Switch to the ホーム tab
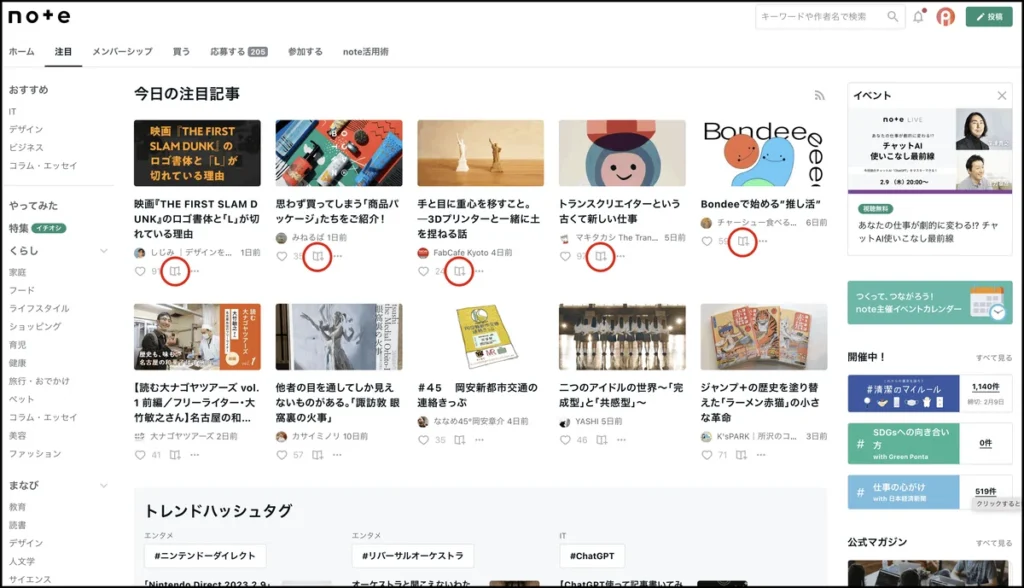The height and width of the screenshot is (588, 1024). click(x=22, y=52)
